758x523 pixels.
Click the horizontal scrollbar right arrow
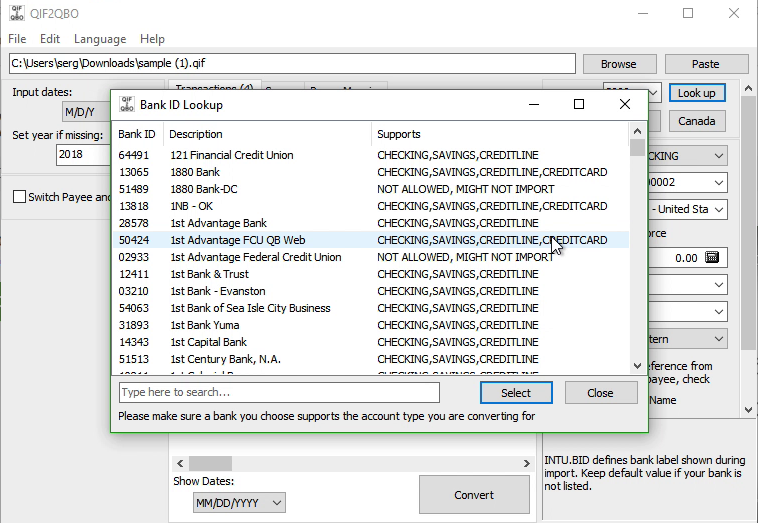click(x=526, y=463)
